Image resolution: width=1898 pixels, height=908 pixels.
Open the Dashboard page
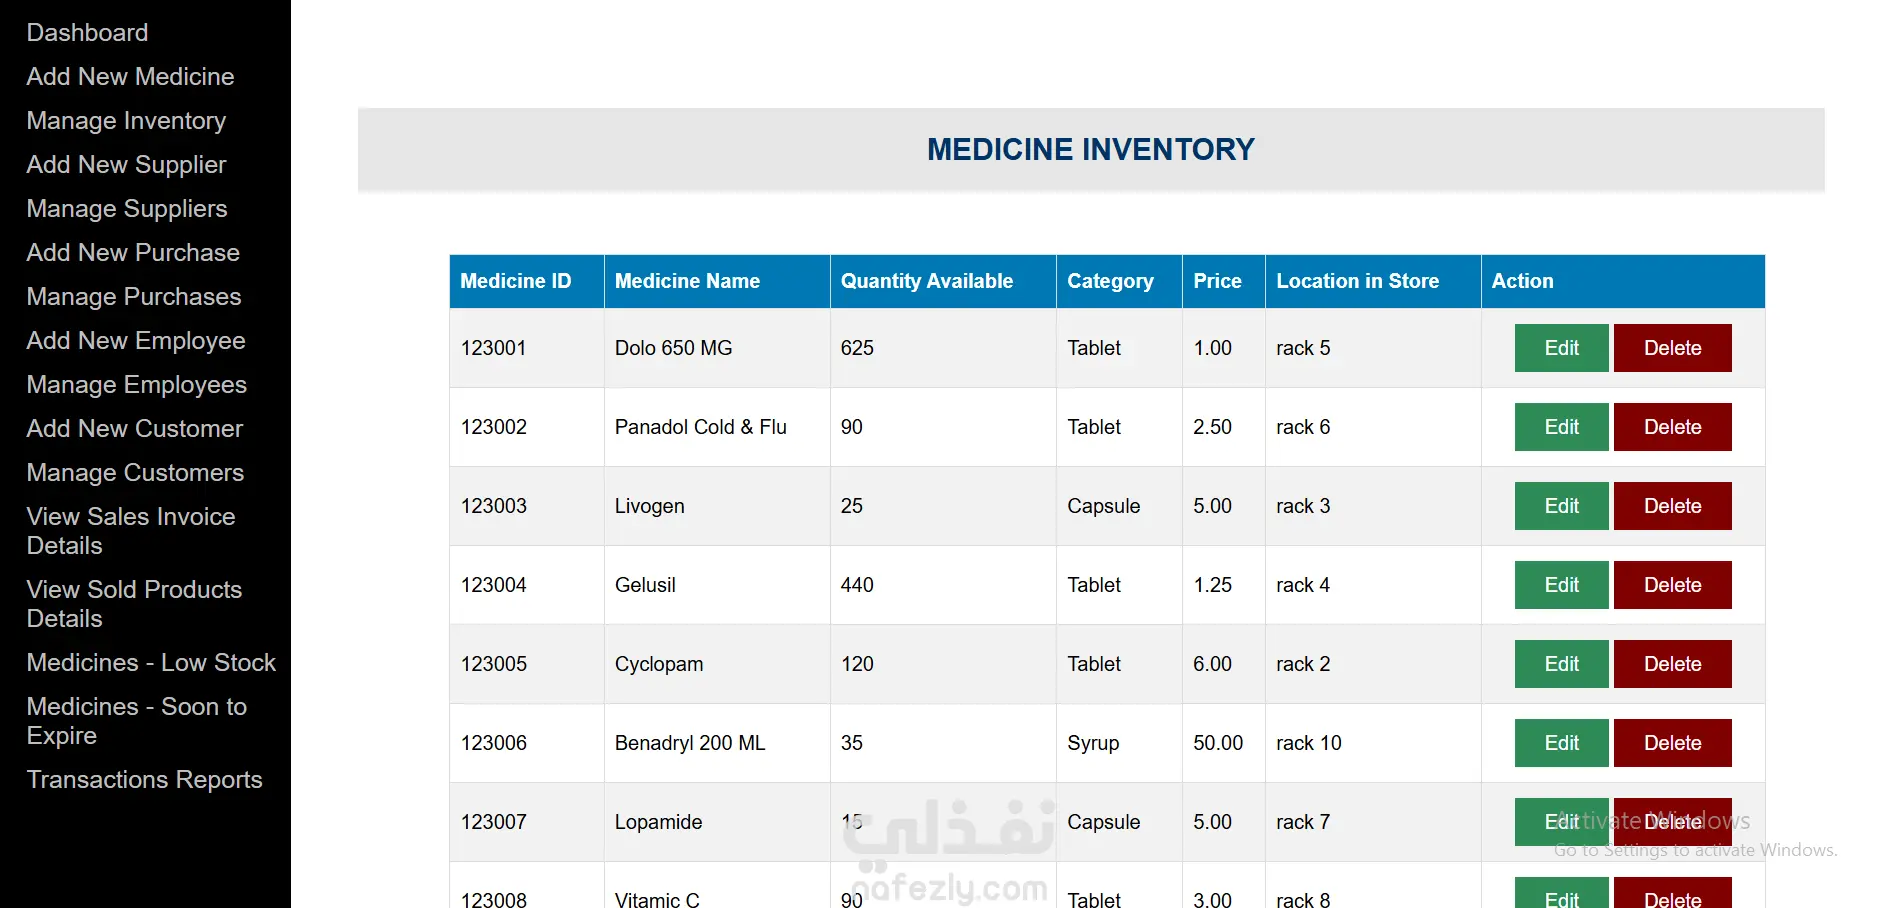click(87, 33)
